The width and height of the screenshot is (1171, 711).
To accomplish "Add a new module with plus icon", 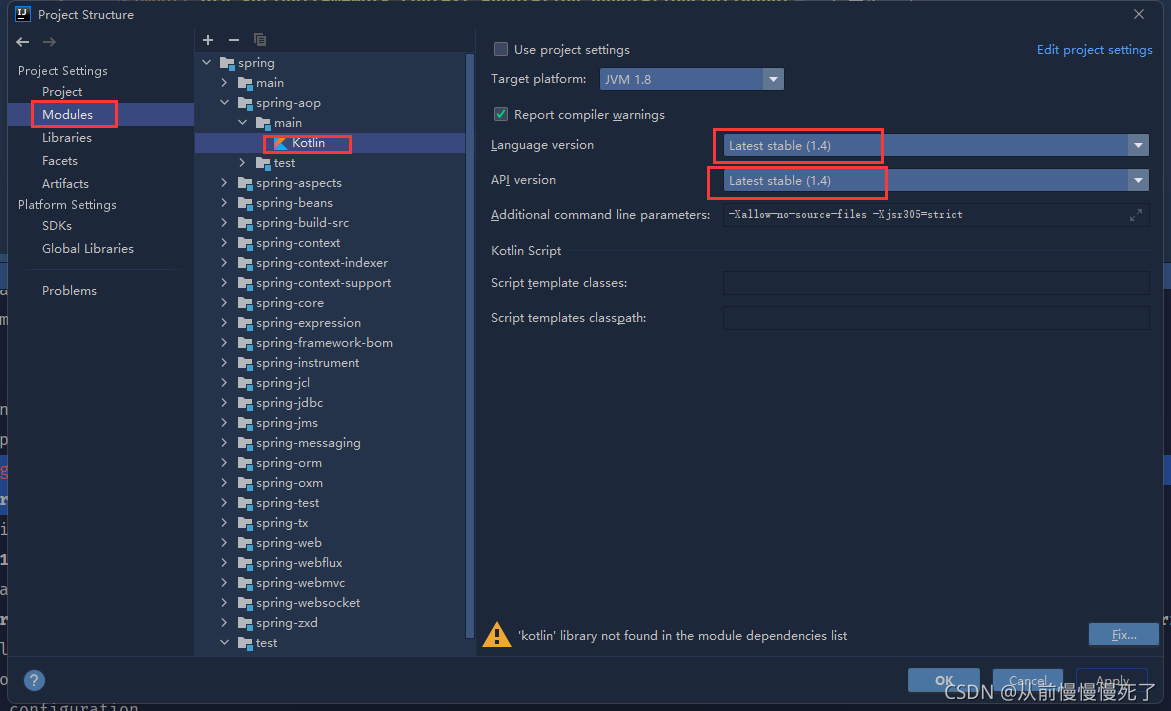I will point(208,40).
